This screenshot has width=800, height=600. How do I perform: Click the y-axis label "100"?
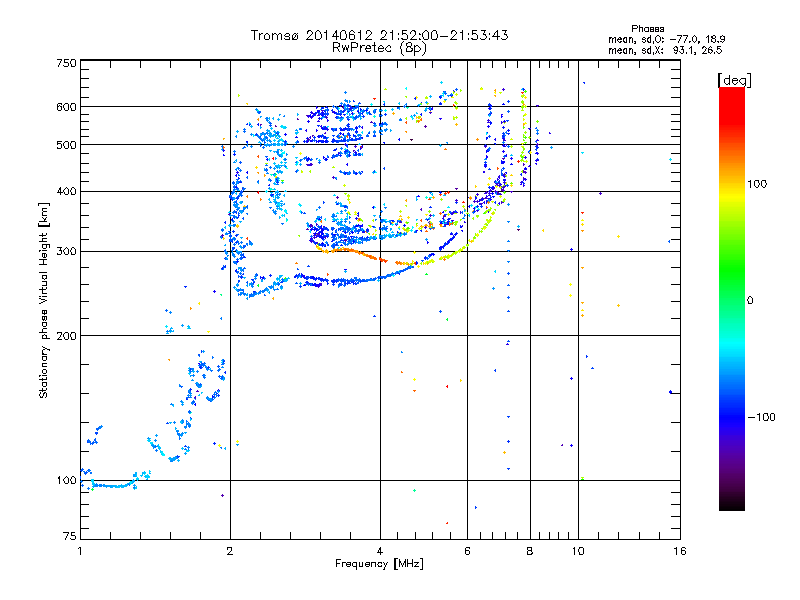coord(66,480)
